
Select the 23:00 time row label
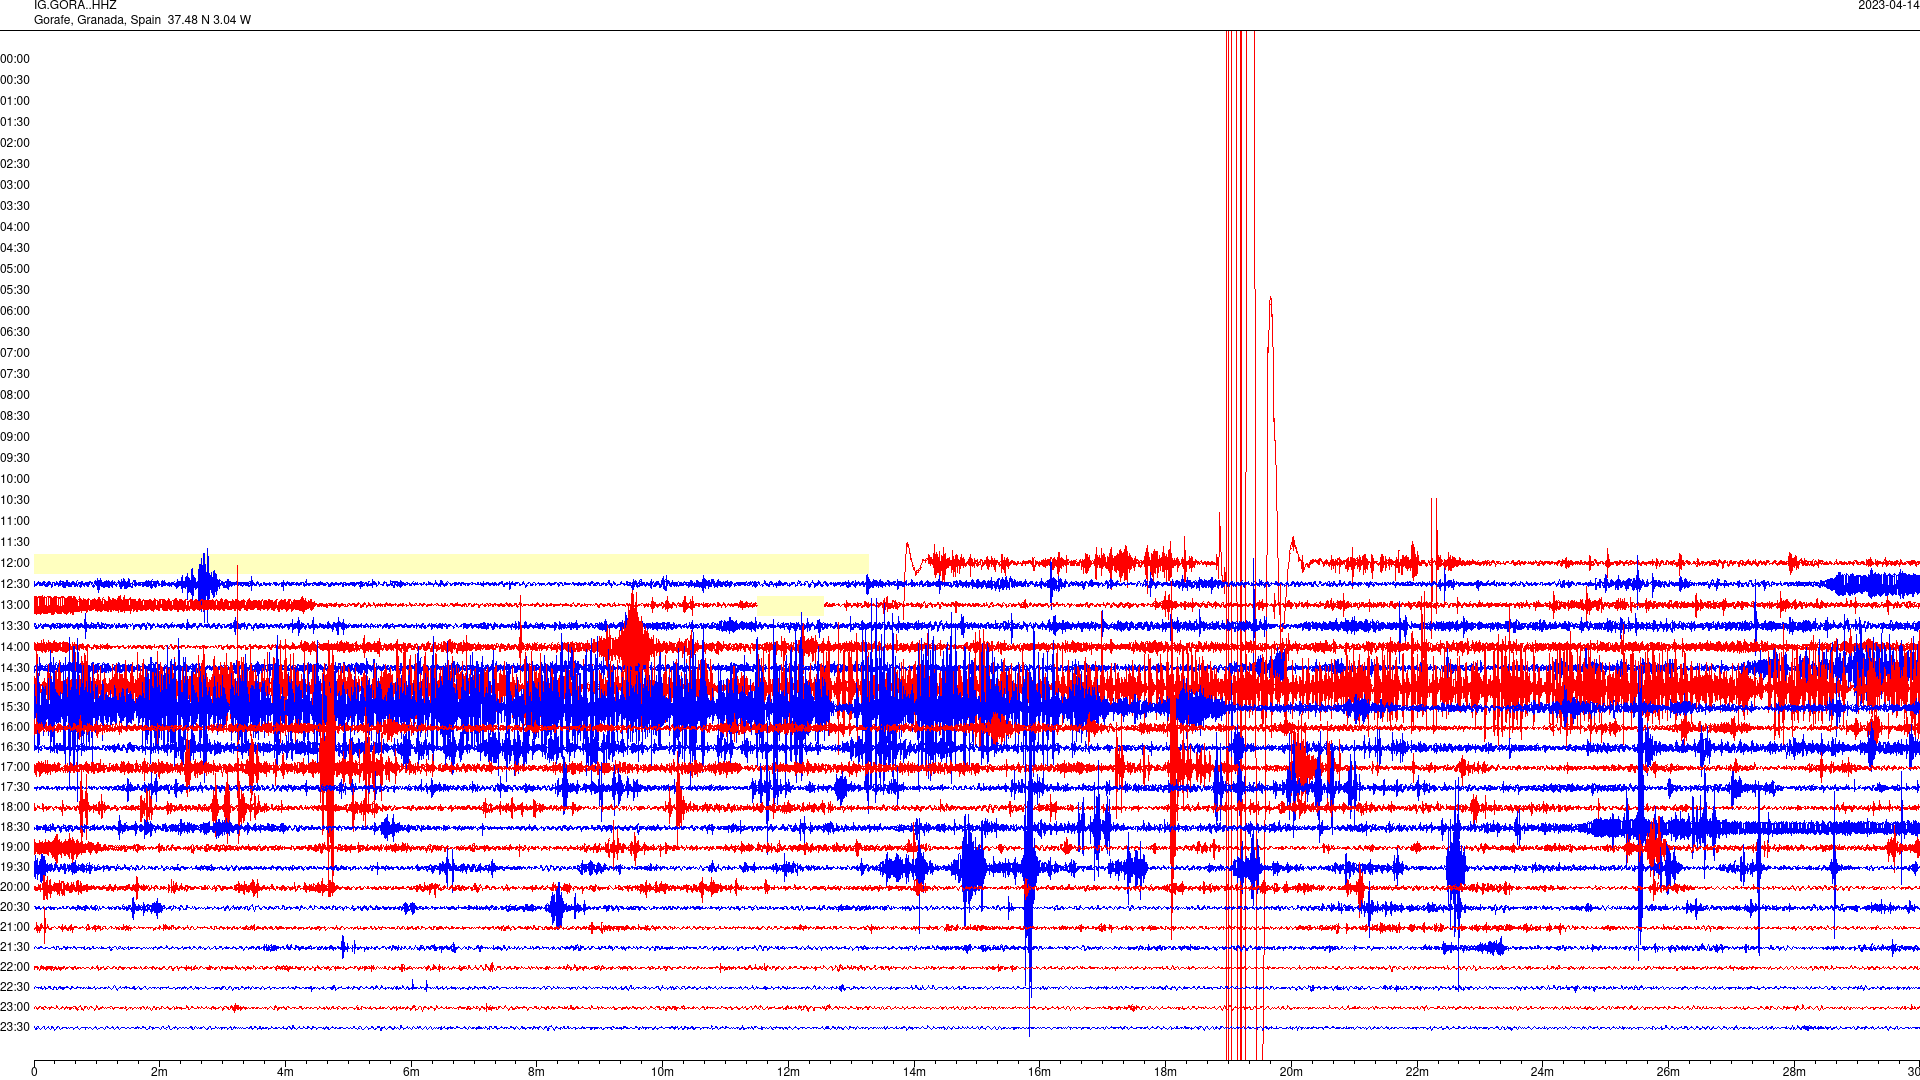point(15,1007)
